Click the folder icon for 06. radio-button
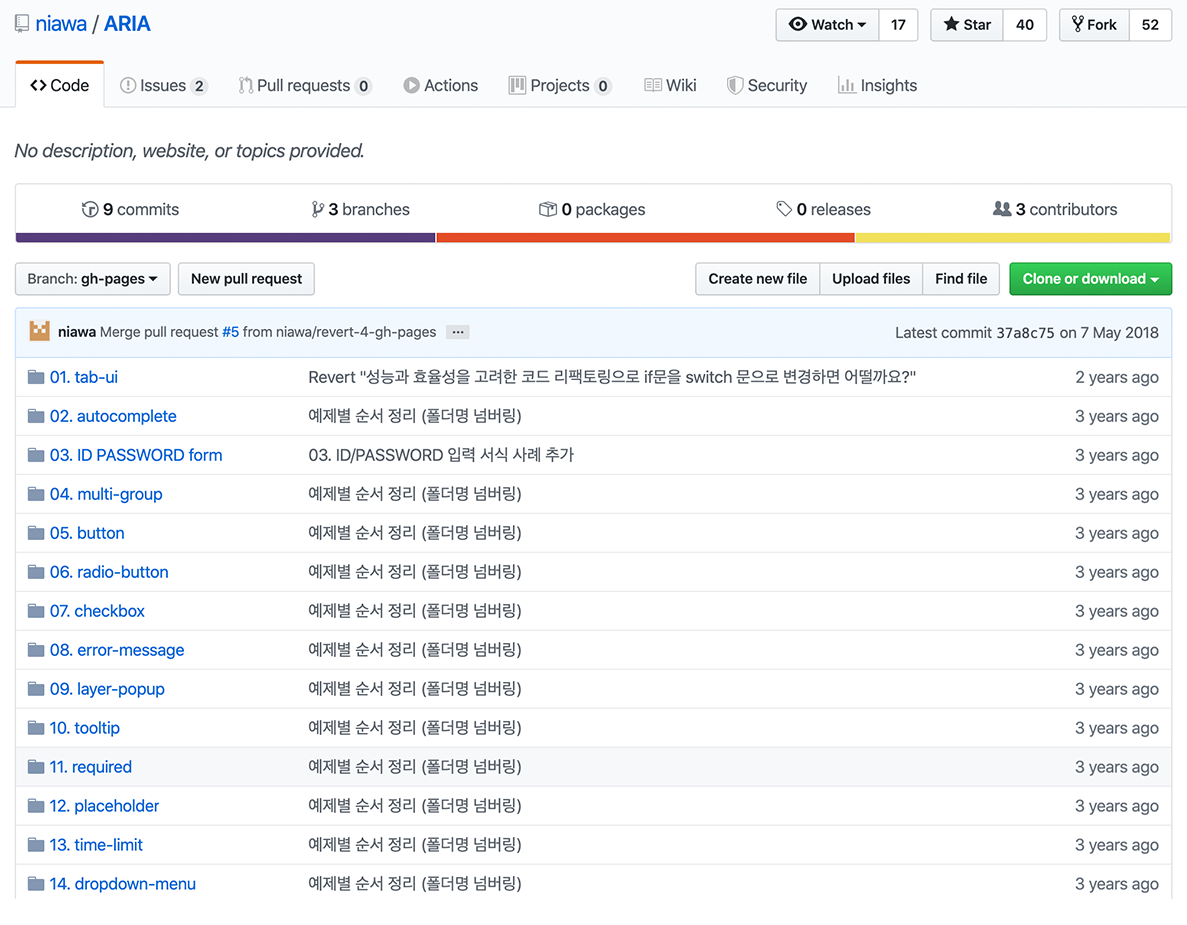 pyautogui.click(x=36, y=572)
